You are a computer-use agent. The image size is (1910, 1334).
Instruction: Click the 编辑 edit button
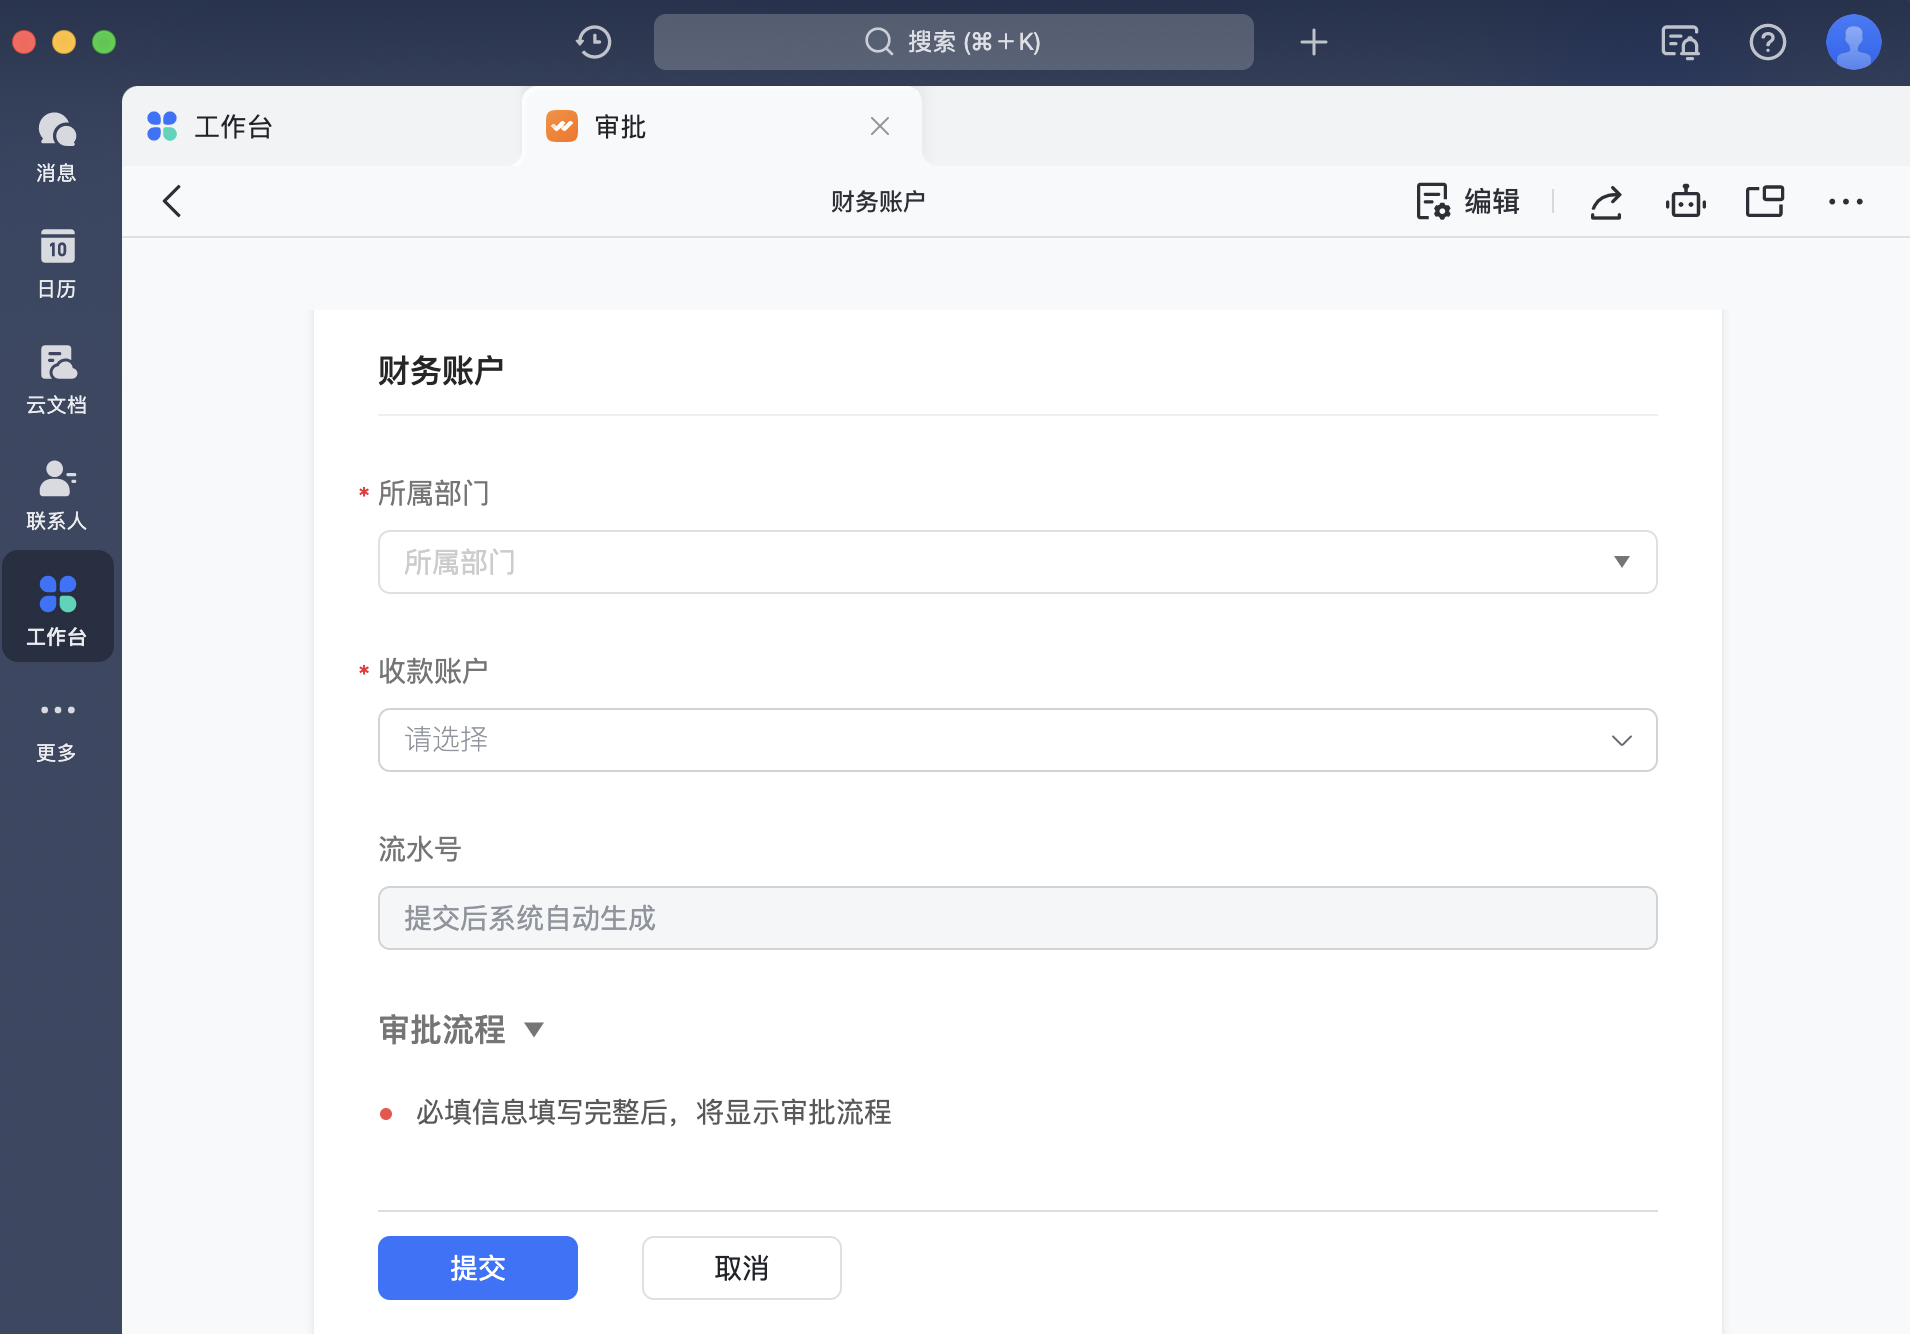[1467, 201]
